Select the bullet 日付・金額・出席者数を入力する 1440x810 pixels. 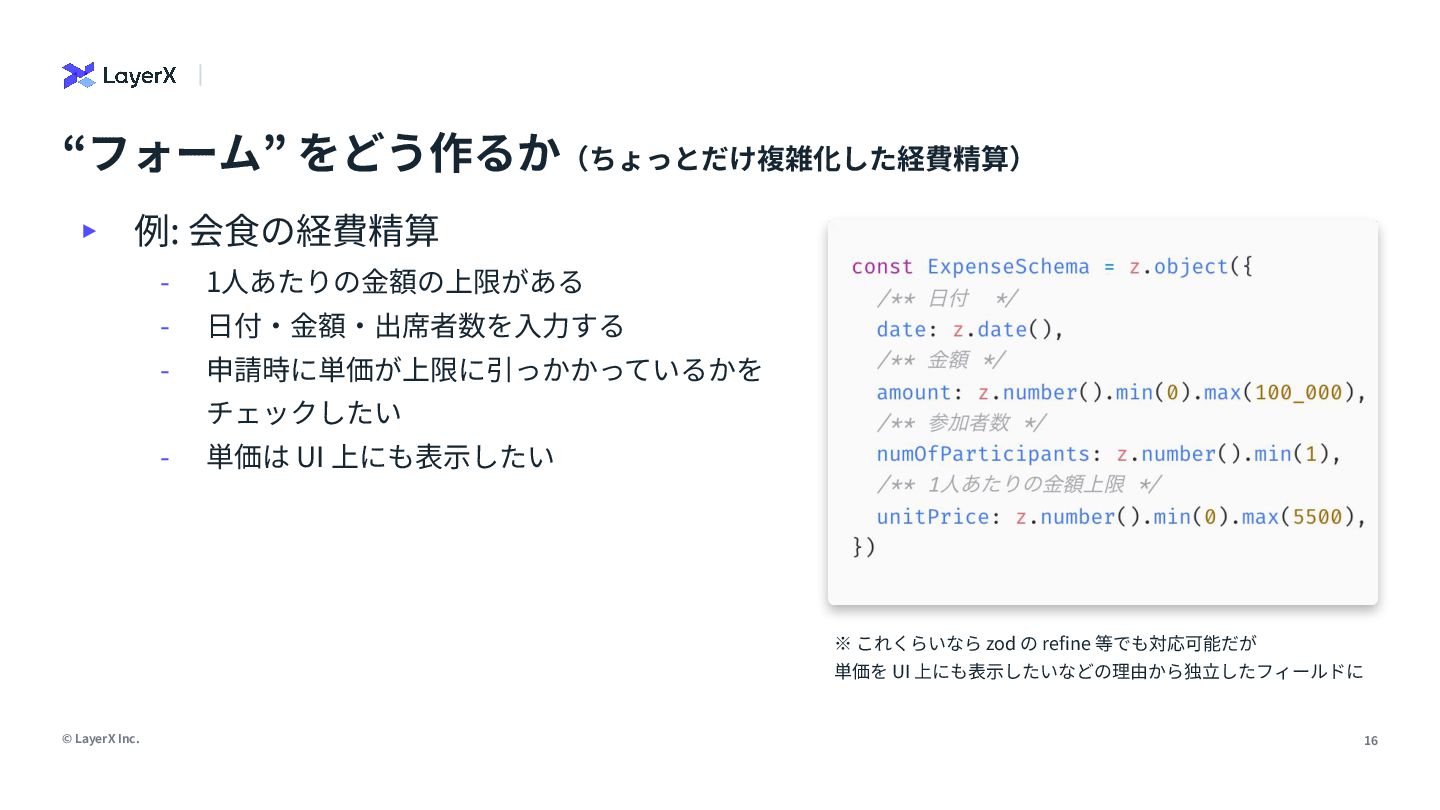pos(415,326)
